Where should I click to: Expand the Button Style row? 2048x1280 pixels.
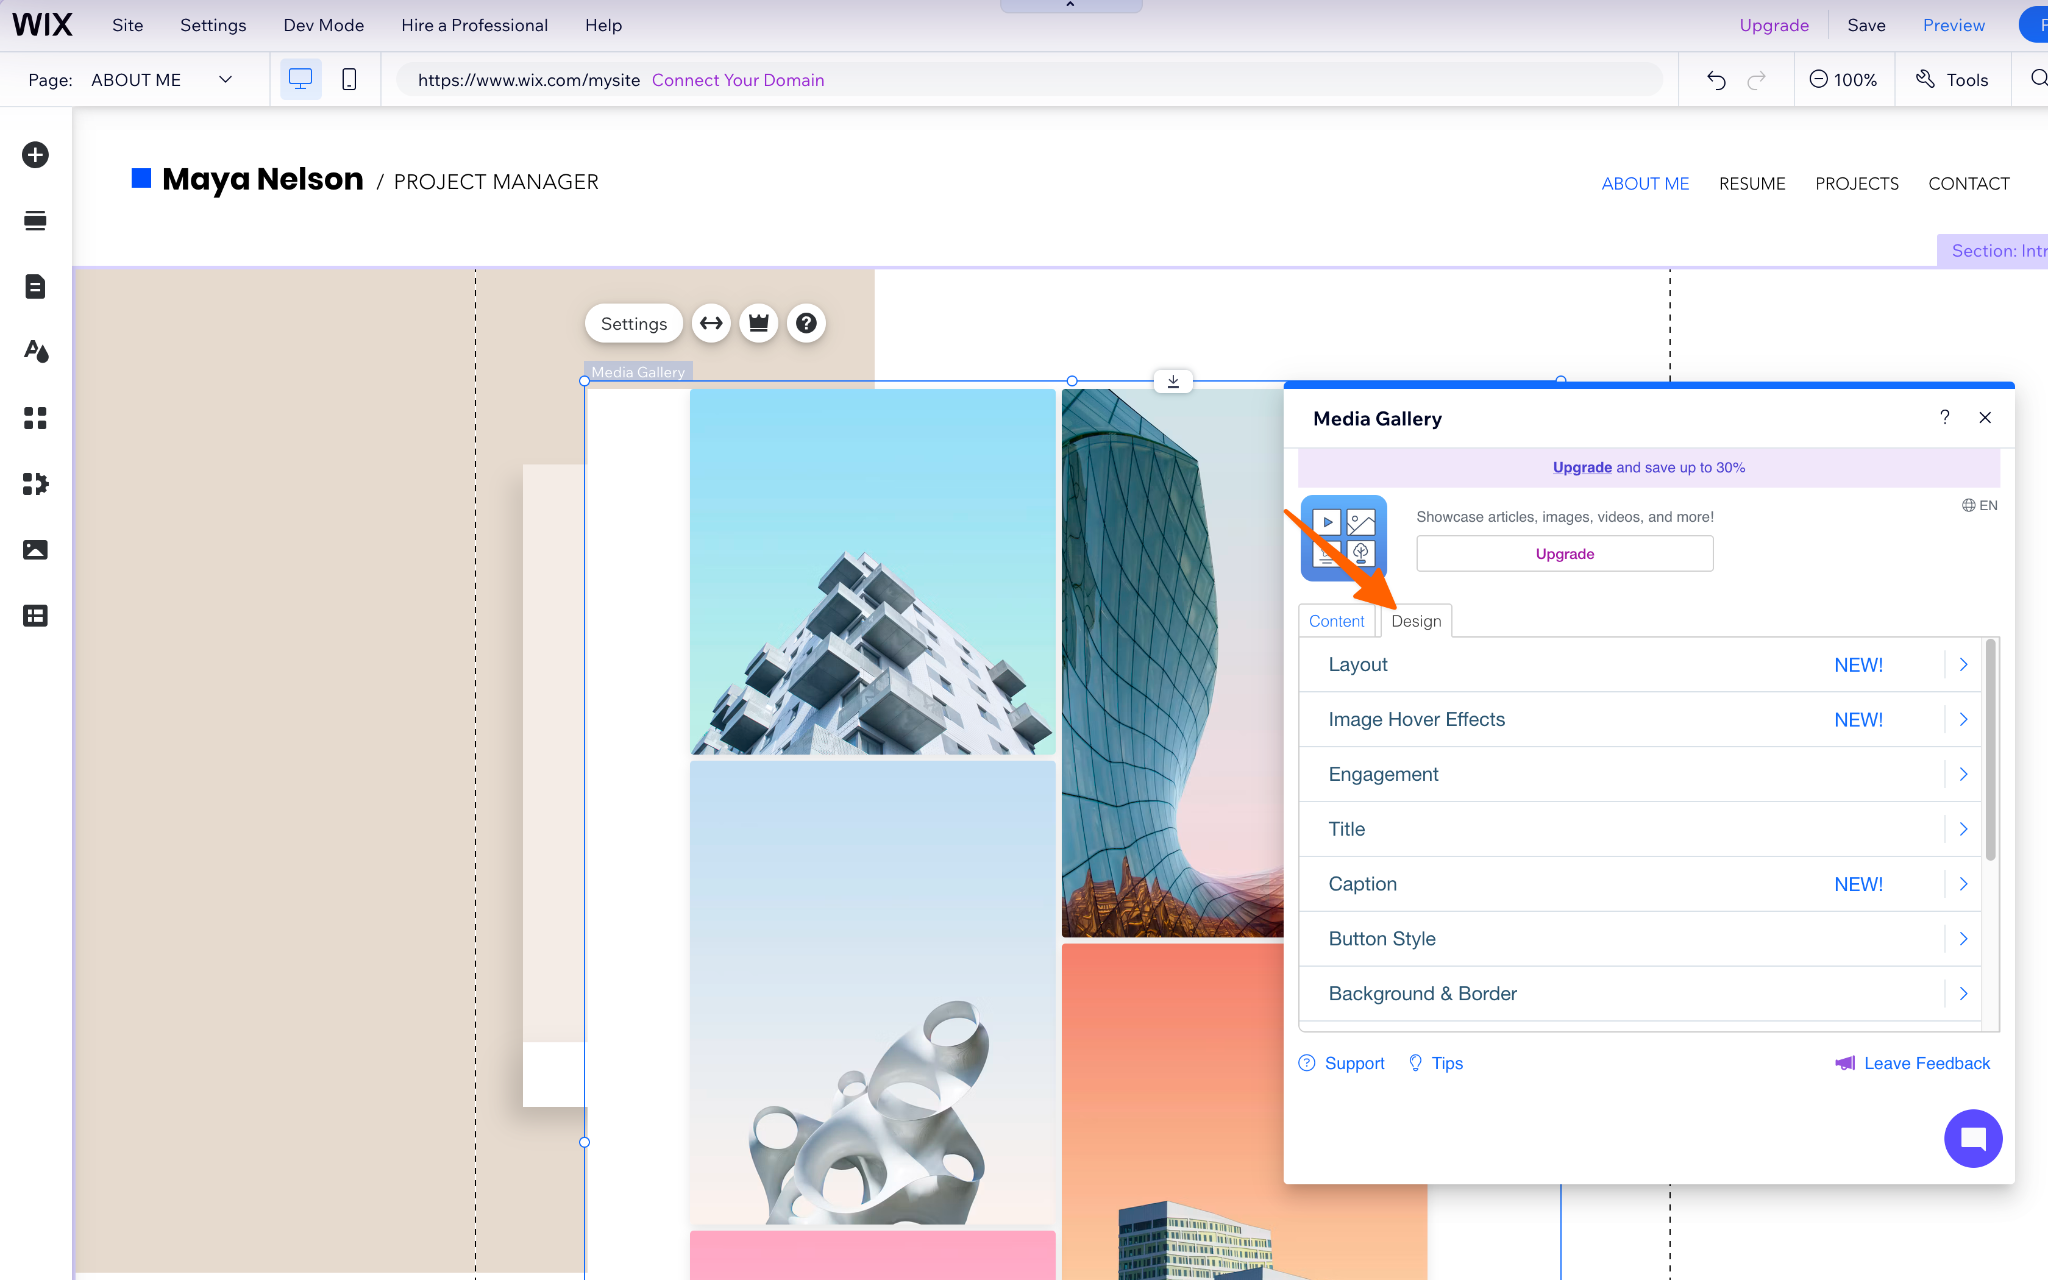pyautogui.click(x=1640, y=939)
